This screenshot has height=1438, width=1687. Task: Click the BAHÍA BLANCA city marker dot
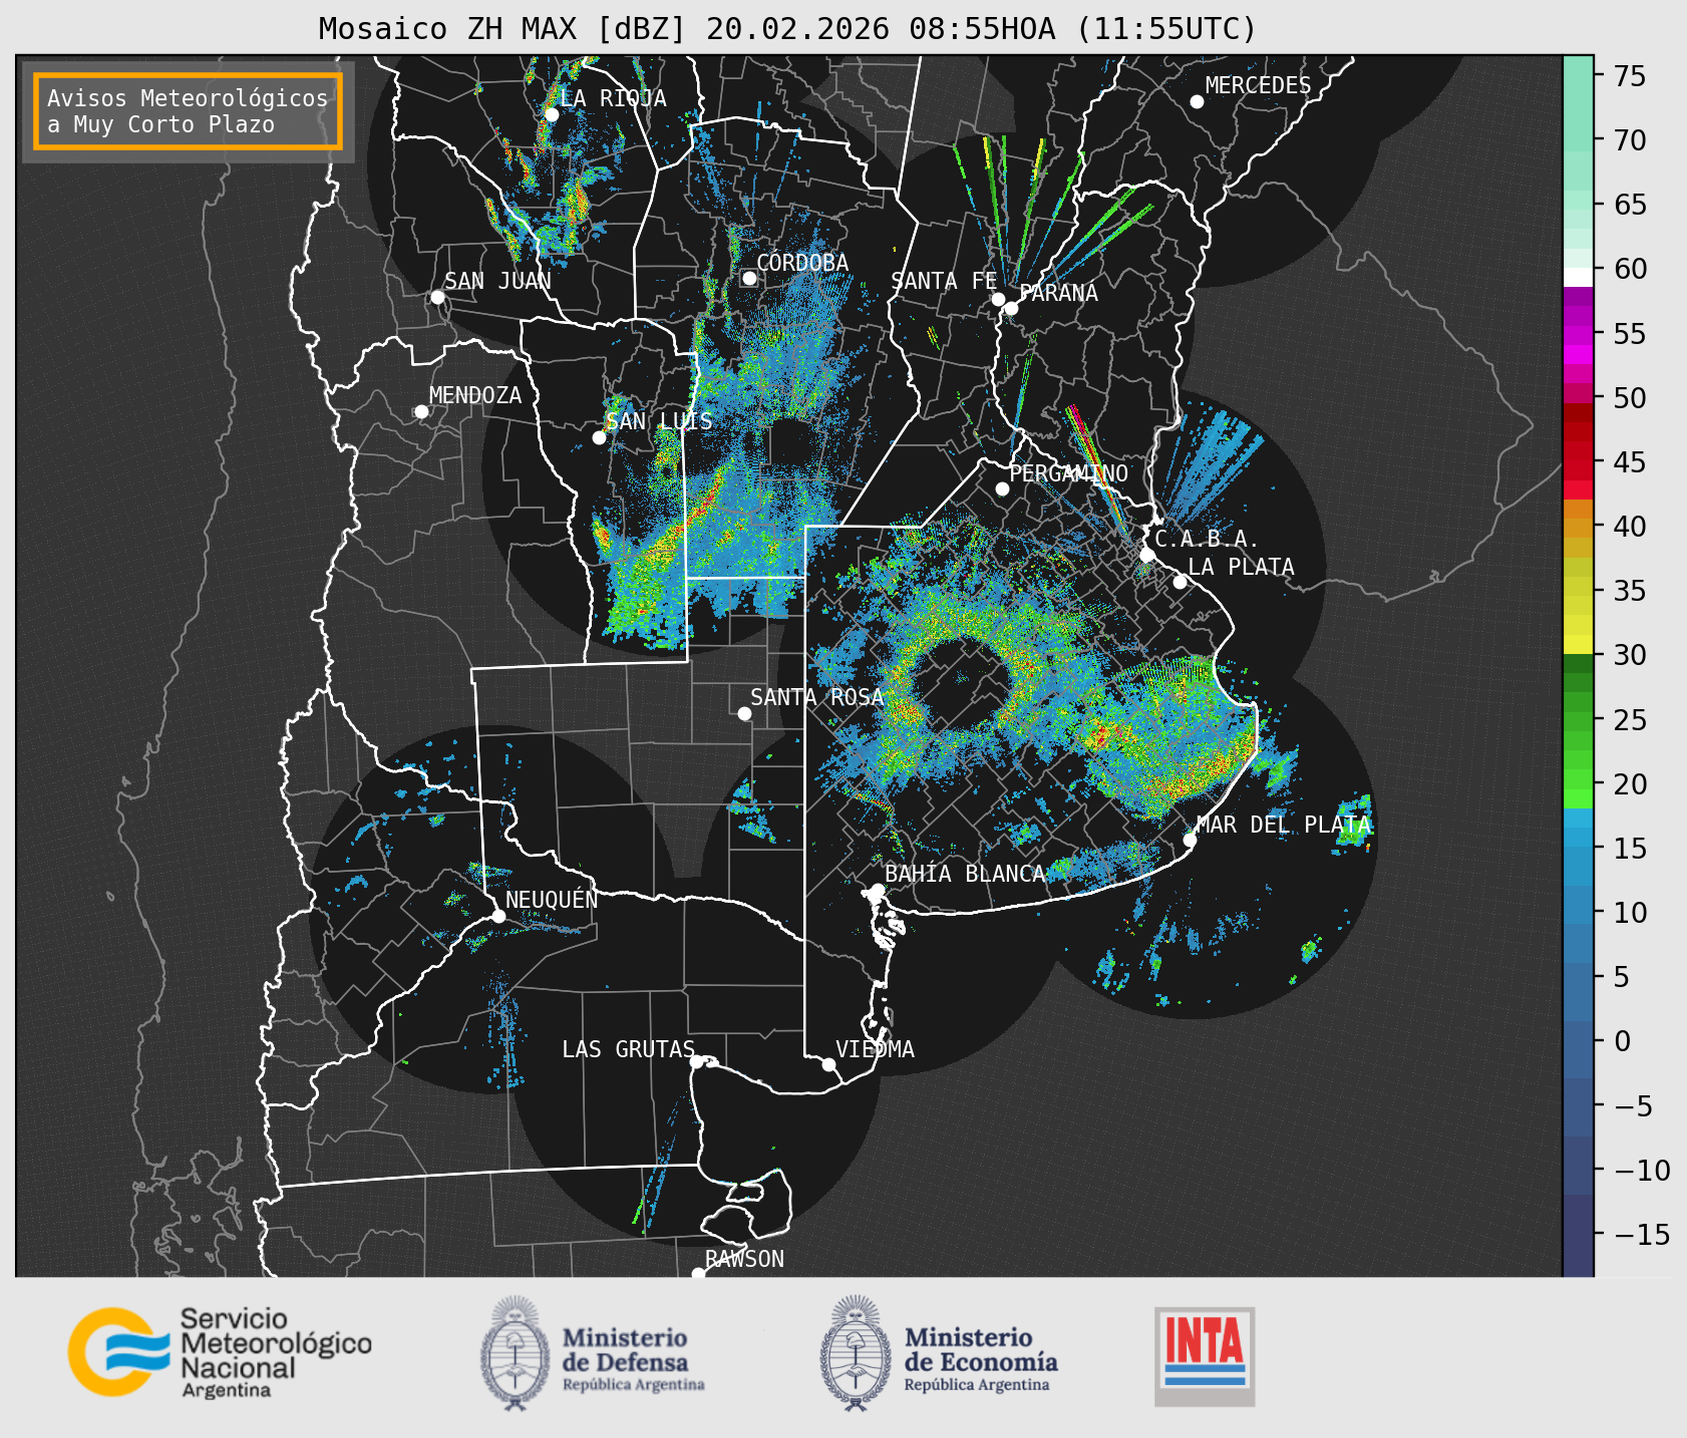877,890
